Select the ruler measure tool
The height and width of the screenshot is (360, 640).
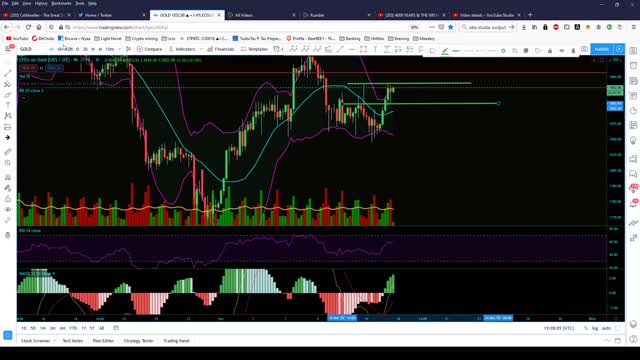[8, 152]
